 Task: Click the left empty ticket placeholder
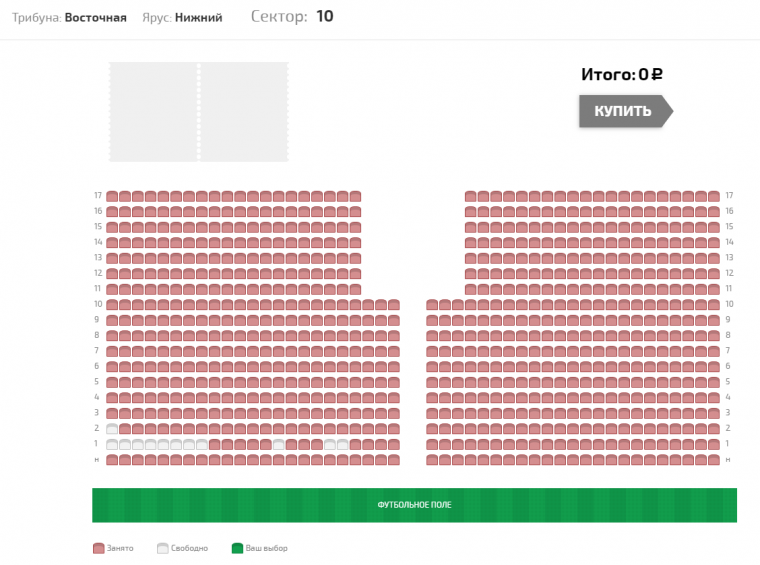point(154,112)
